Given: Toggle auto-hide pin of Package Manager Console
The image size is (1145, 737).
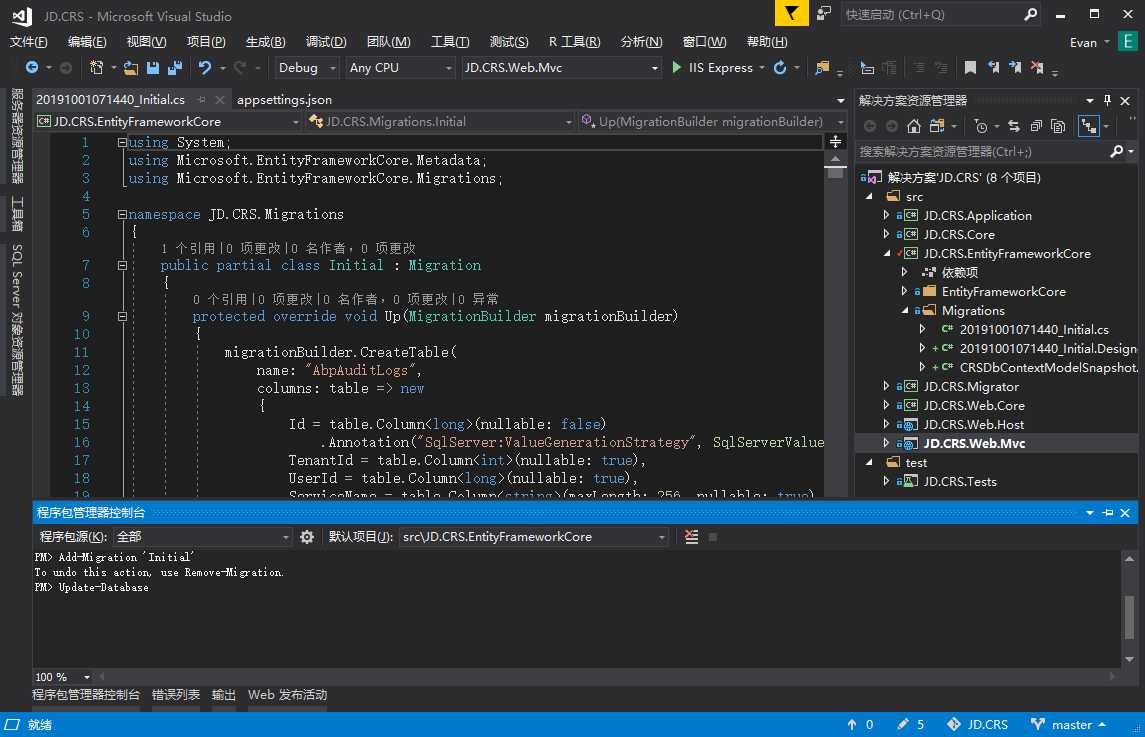Looking at the screenshot, I should pyautogui.click(x=1108, y=513).
